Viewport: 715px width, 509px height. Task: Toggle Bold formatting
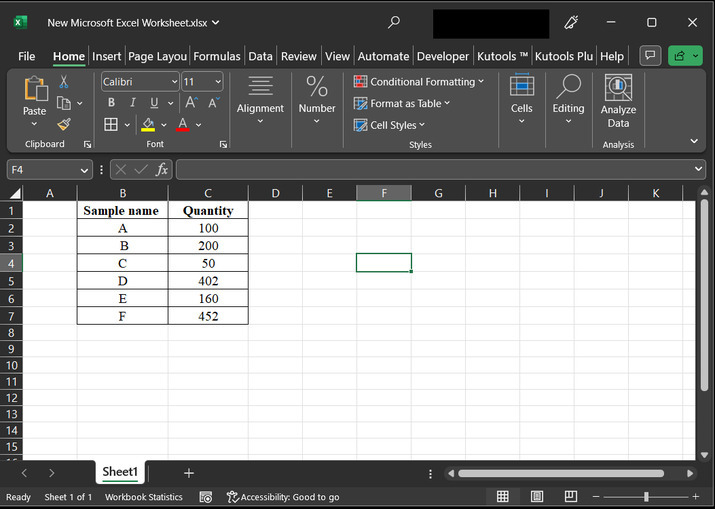(111, 103)
